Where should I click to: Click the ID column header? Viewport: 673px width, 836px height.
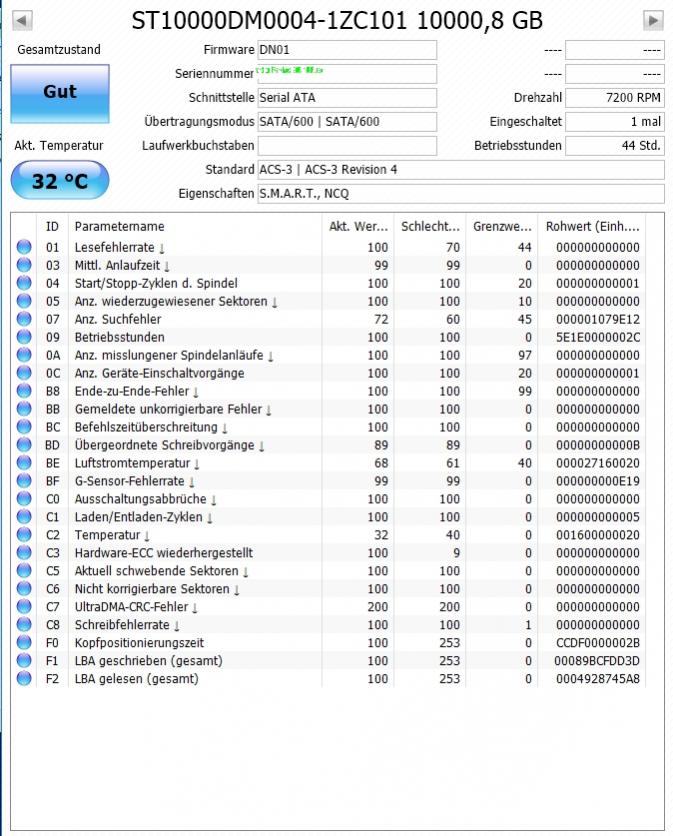pos(52,227)
